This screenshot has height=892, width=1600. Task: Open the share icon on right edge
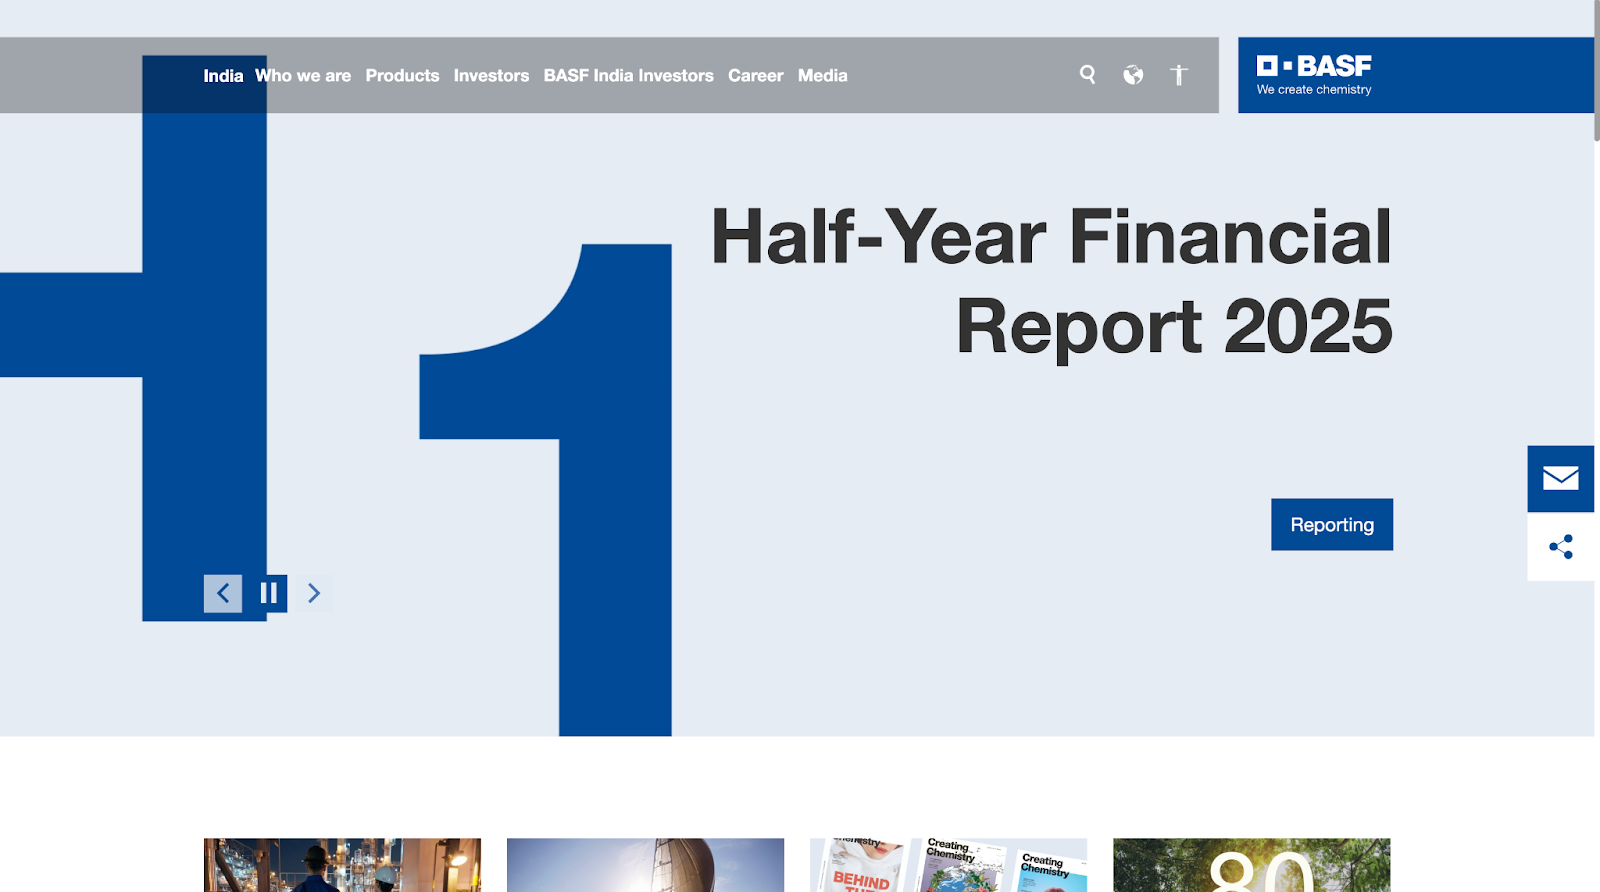(1560, 547)
